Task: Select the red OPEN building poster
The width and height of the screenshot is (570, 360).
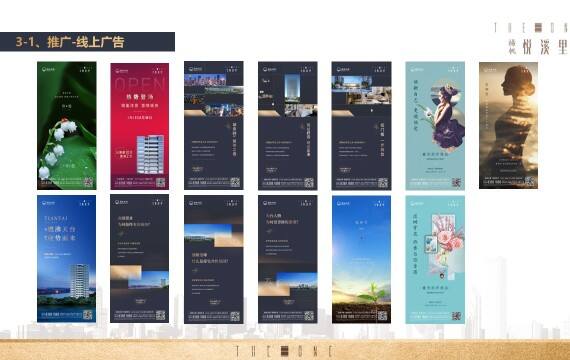Action: (x=140, y=126)
